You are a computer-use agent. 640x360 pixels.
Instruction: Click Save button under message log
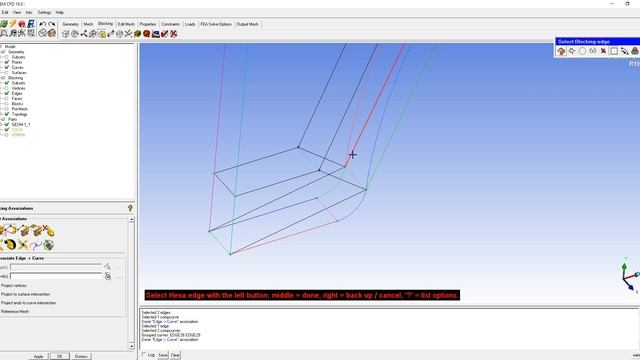click(x=163, y=355)
